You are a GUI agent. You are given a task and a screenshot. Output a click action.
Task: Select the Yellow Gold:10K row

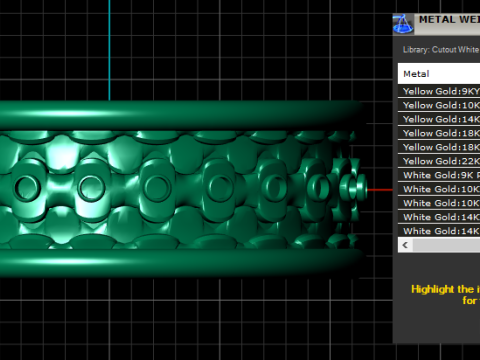439,105
